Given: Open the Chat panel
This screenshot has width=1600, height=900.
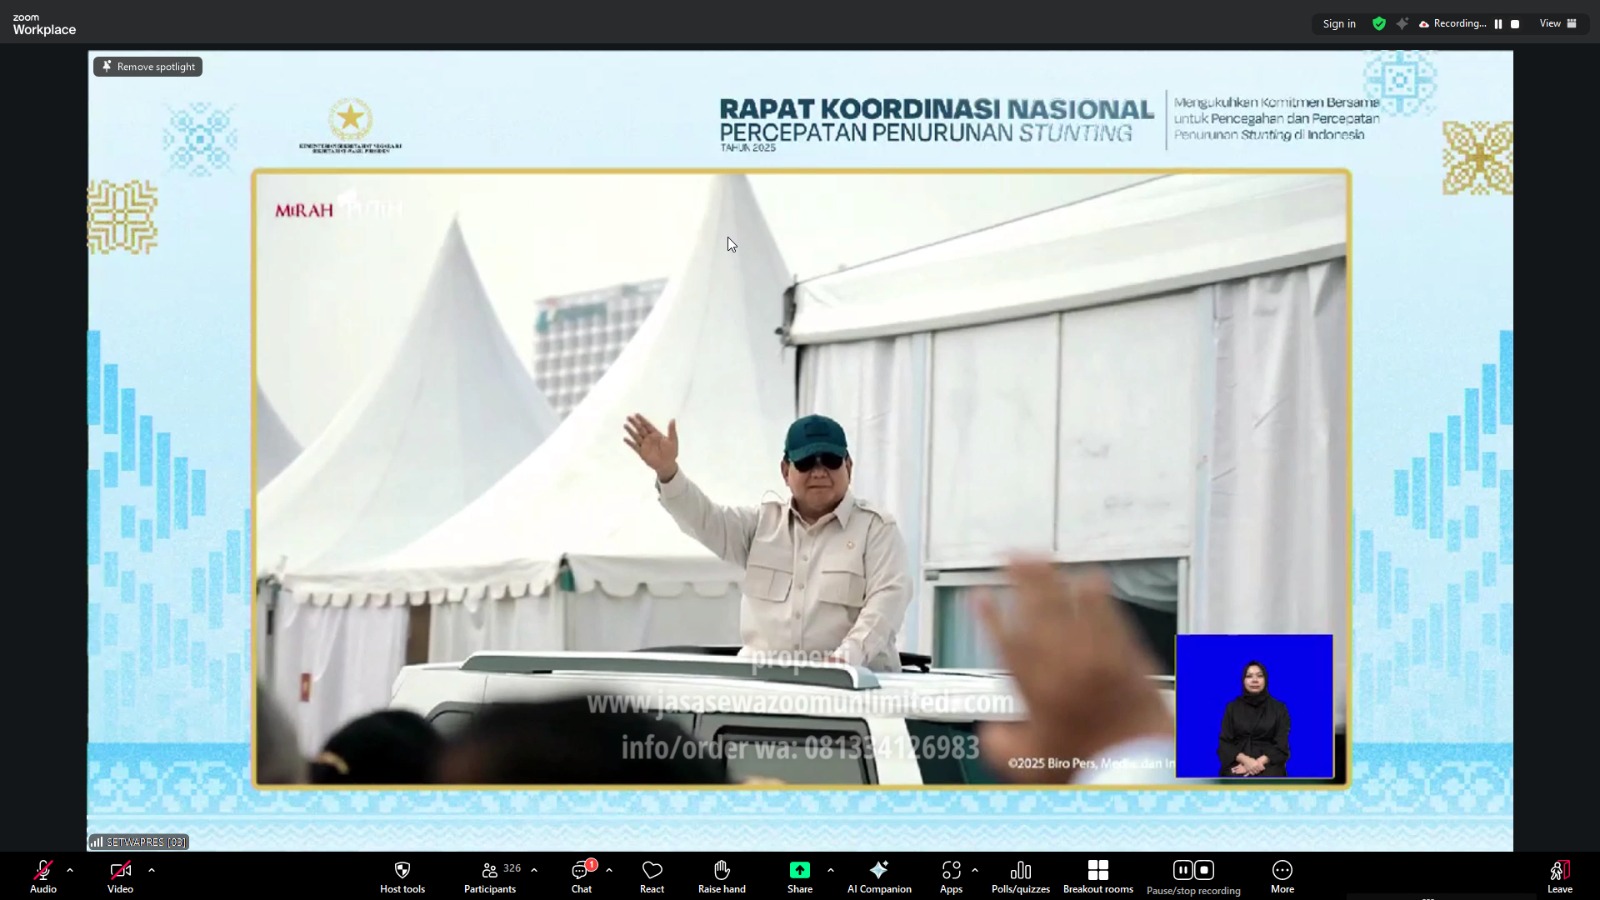Looking at the screenshot, I should 581,870.
